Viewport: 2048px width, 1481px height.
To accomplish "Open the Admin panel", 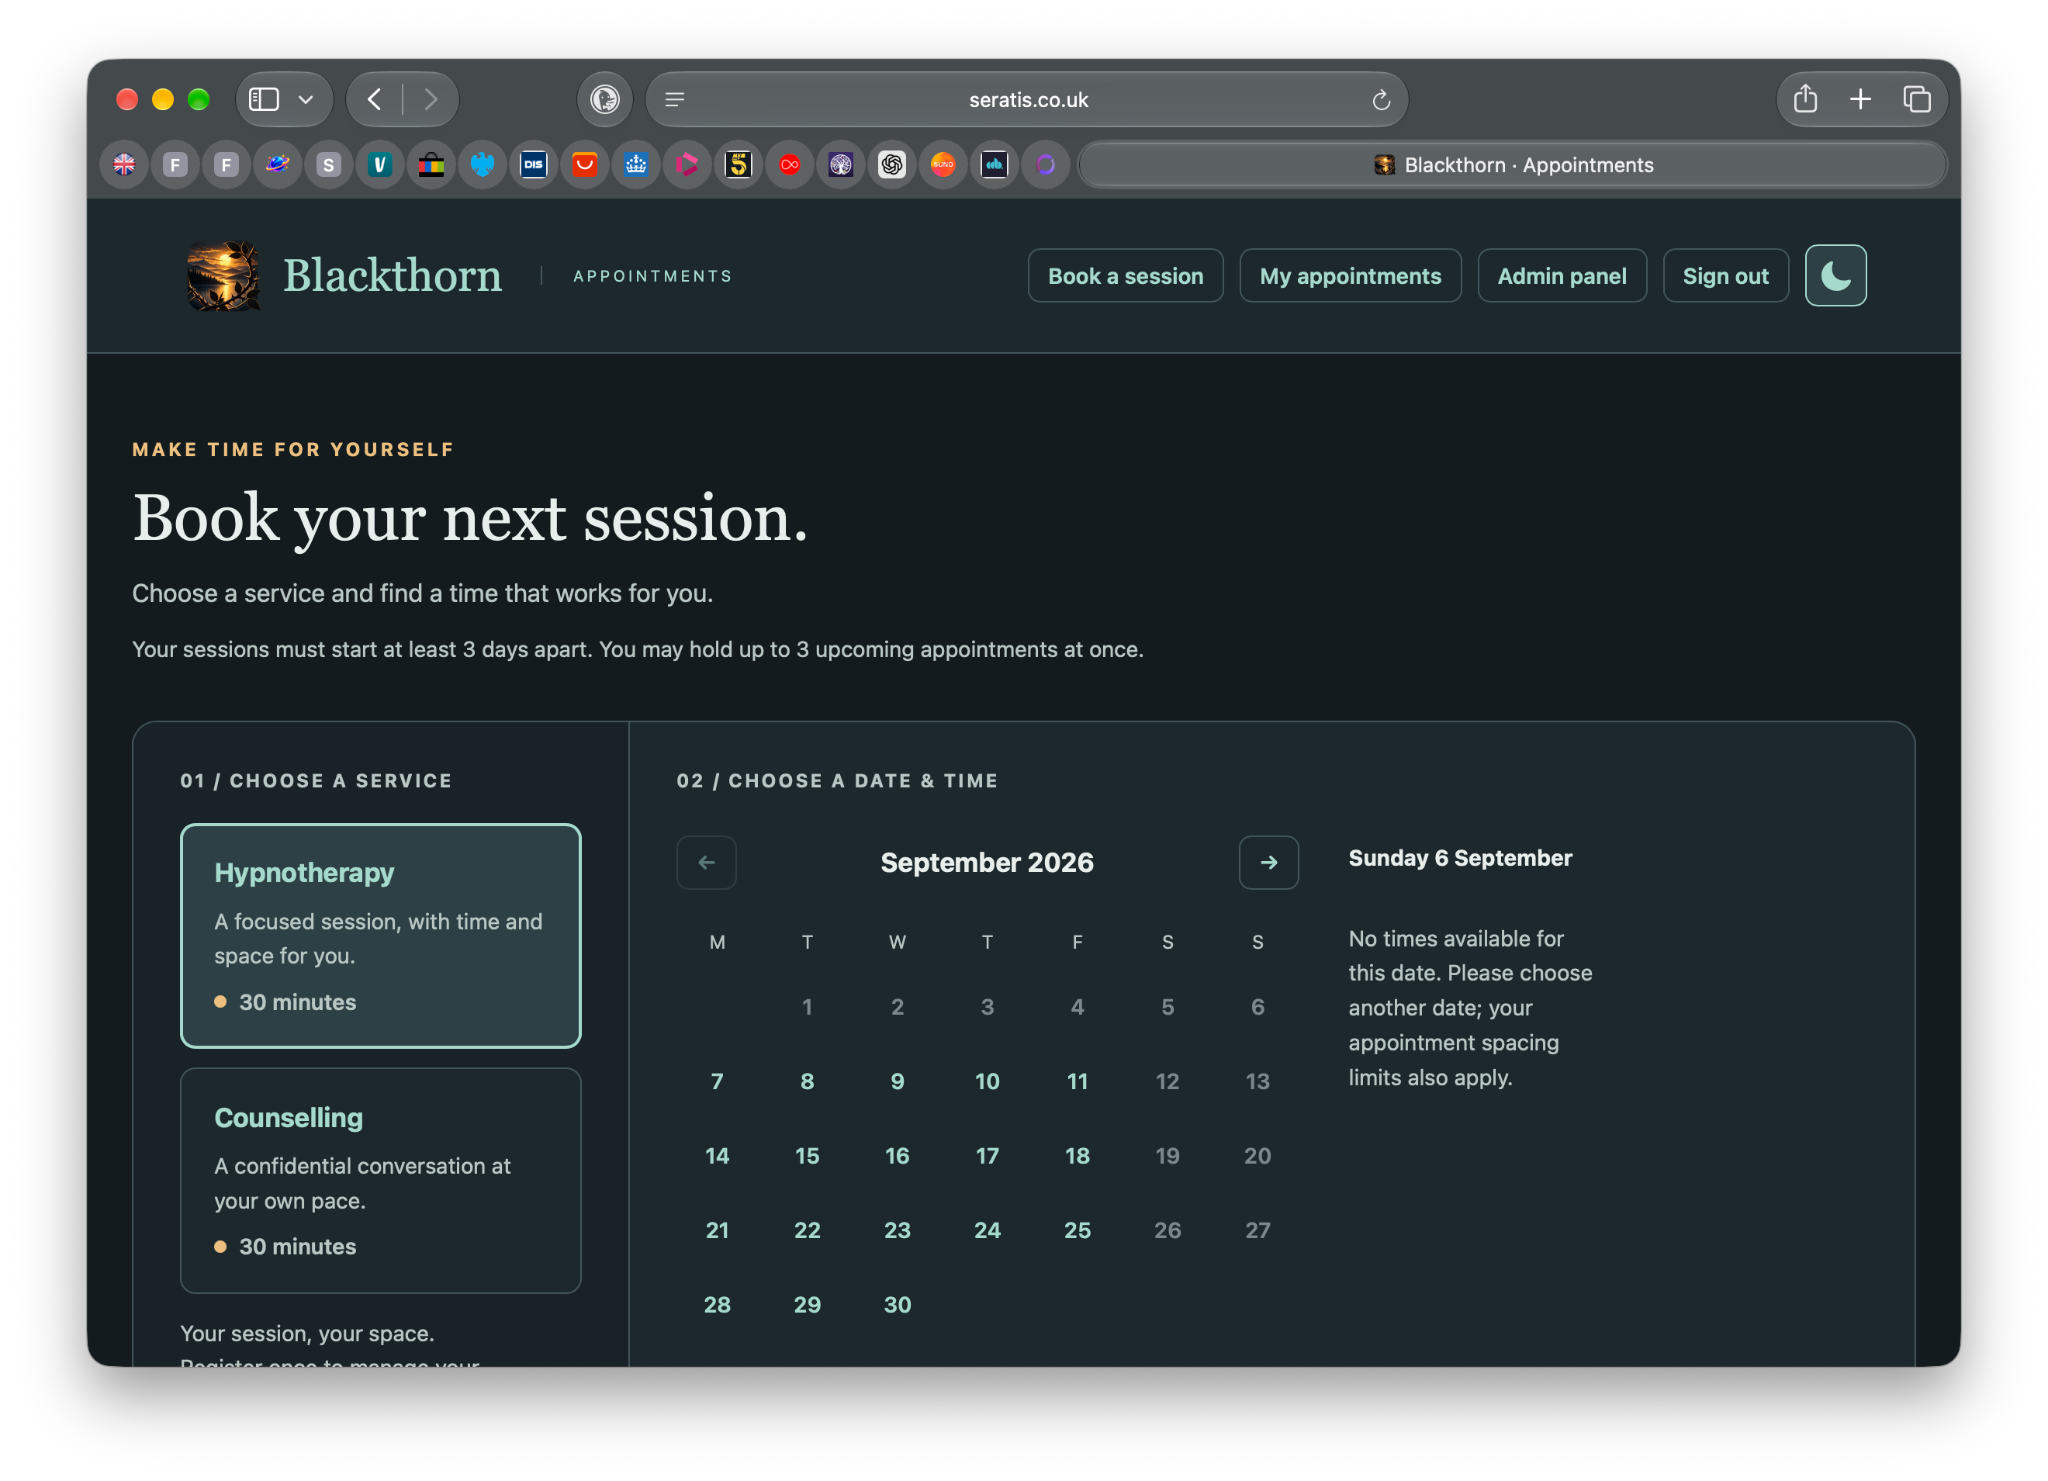I will 1562,276.
